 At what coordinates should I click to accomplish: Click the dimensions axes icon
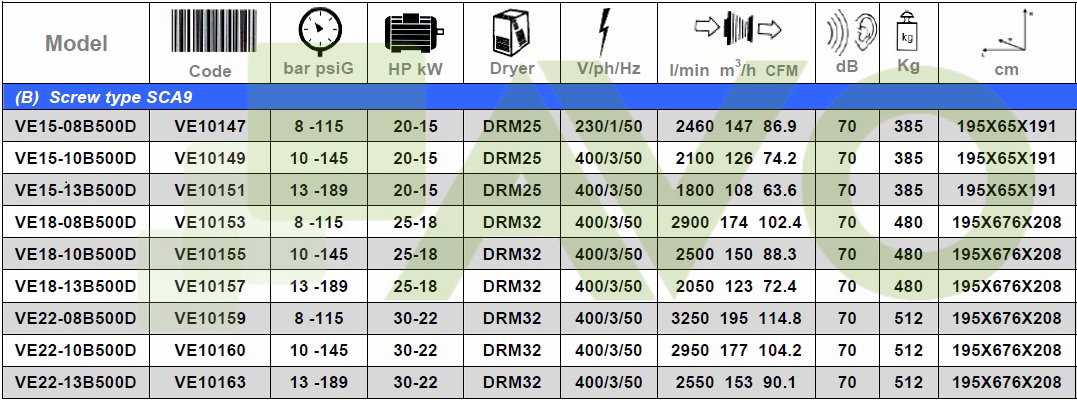[x=1006, y=32]
